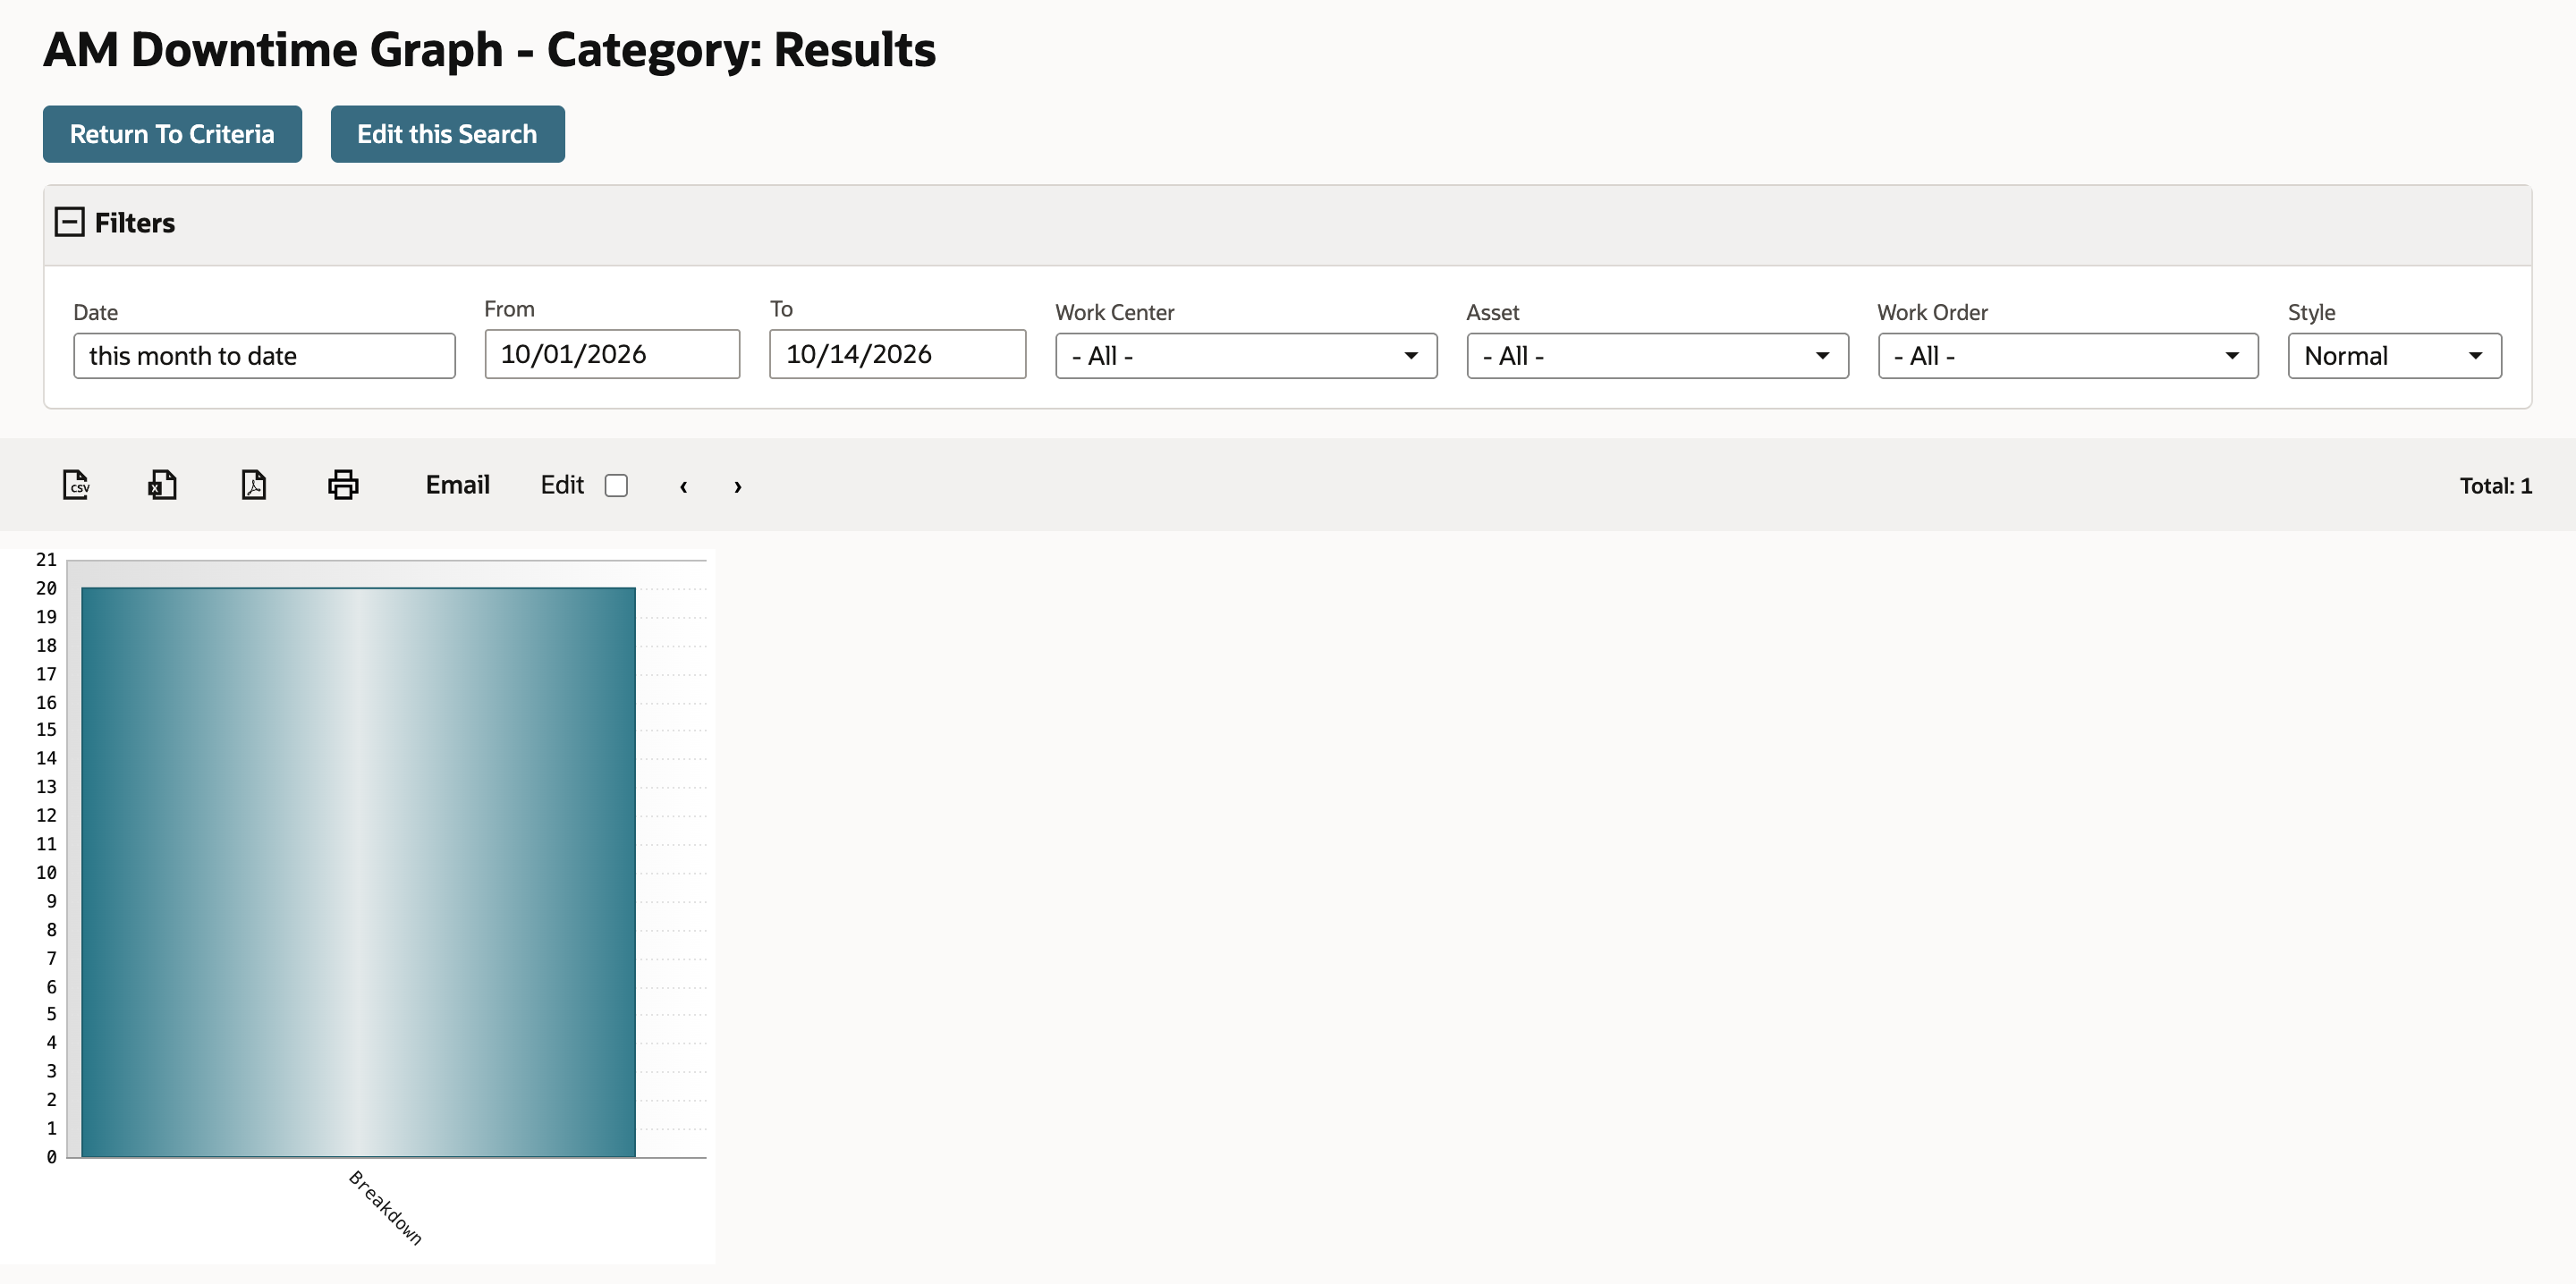Open the Asset dropdown

(x=1657, y=356)
